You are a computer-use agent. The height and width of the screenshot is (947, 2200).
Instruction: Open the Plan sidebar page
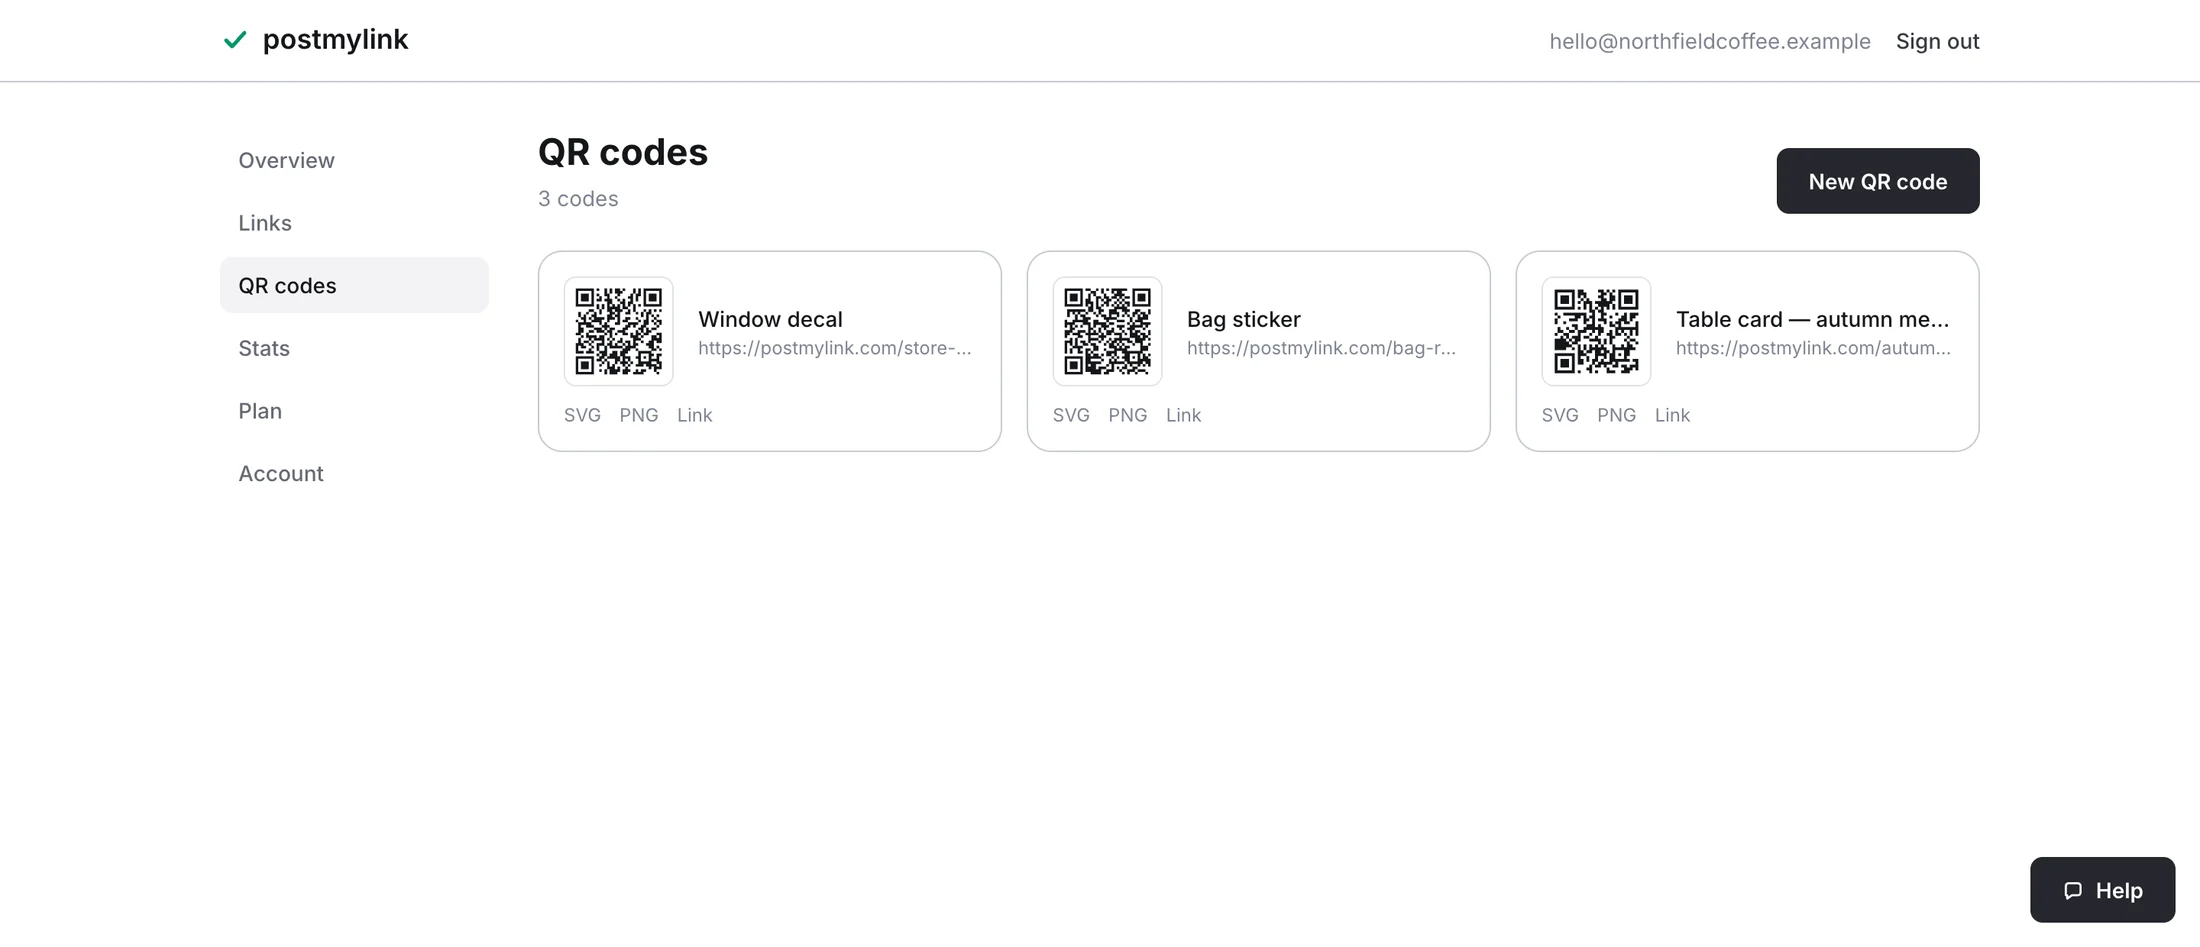(x=354, y=411)
